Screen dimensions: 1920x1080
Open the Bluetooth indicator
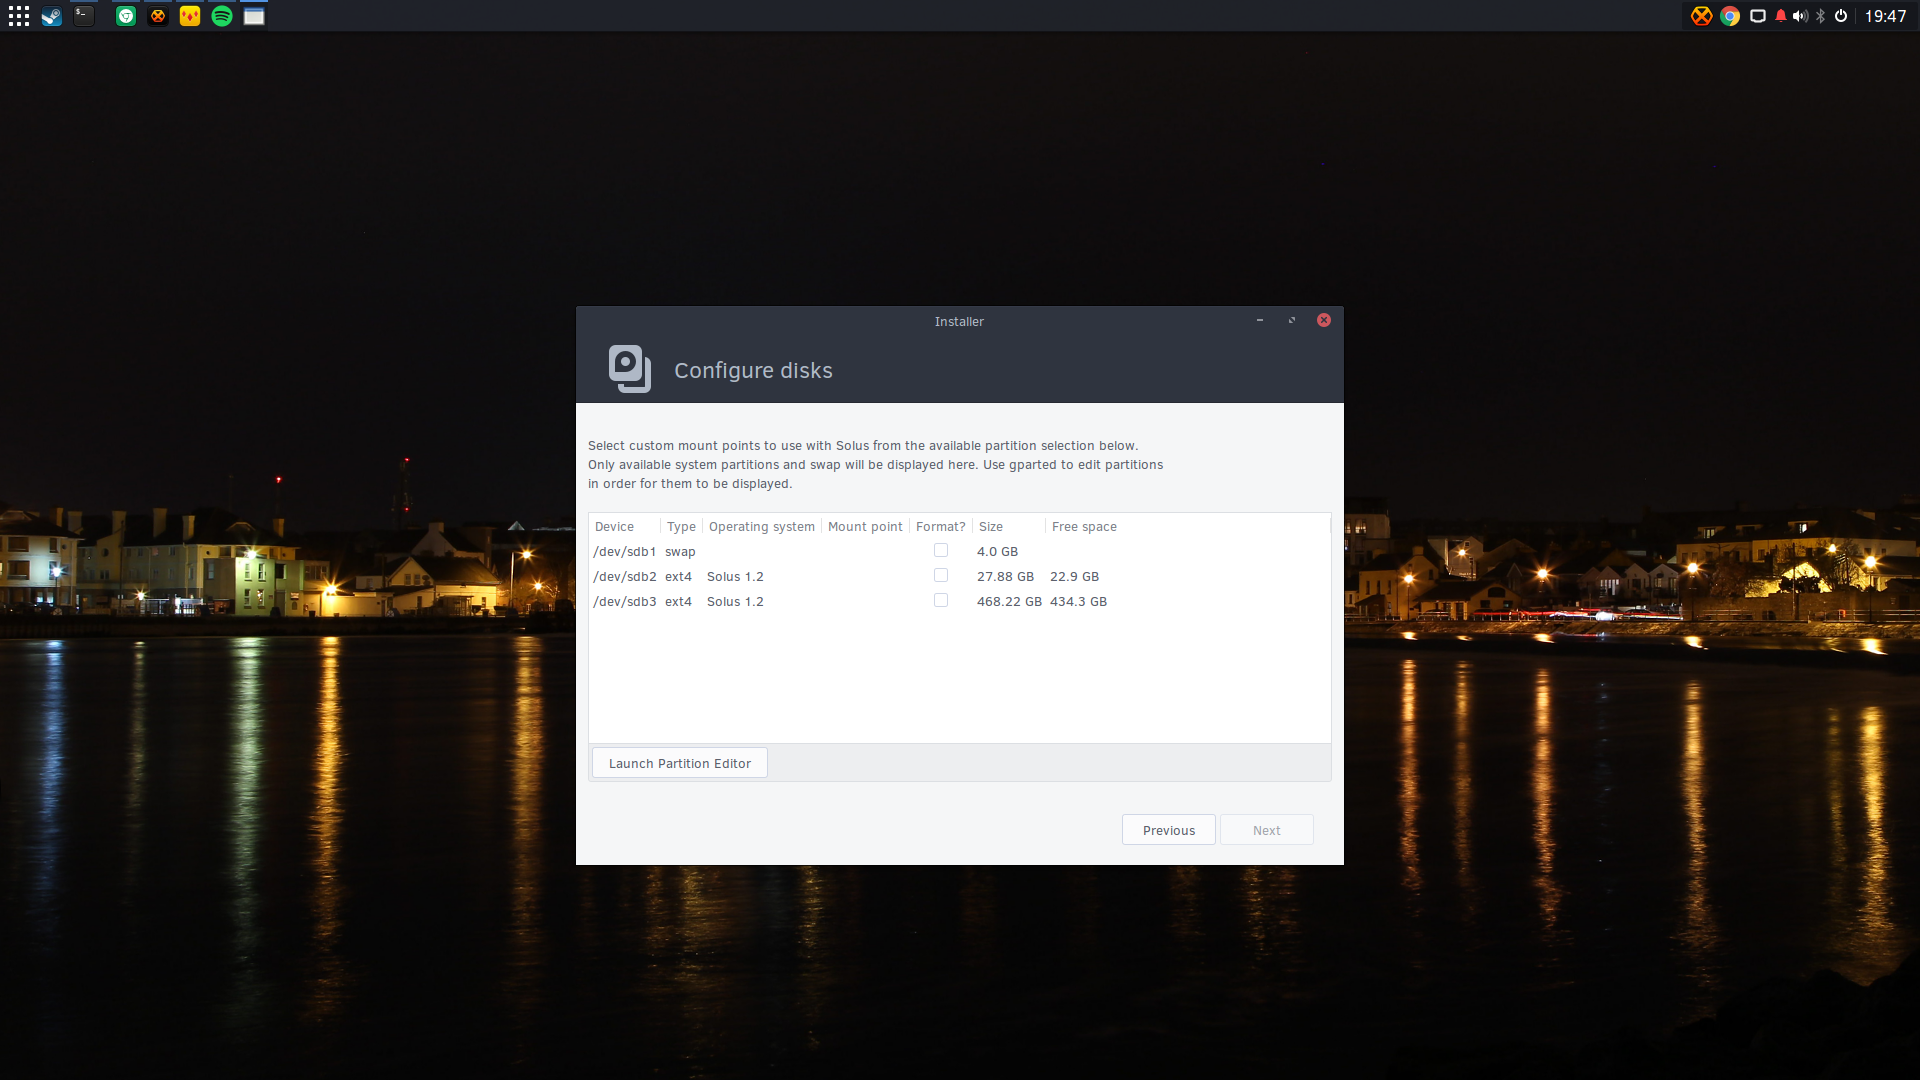coord(1821,16)
